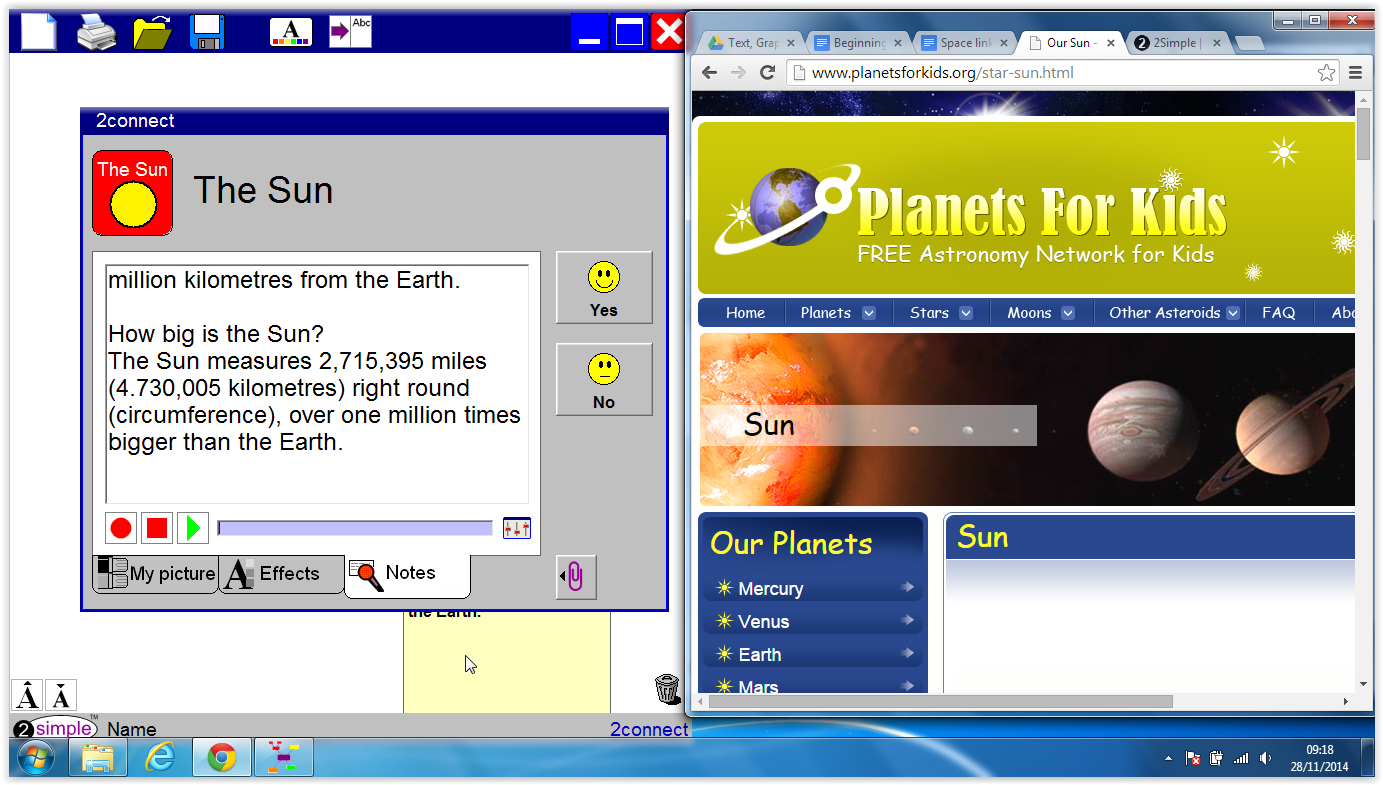The height and width of the screenshot is (785, 1383).
Task: Start recording with the red circle button
Action: coord(121,528)
